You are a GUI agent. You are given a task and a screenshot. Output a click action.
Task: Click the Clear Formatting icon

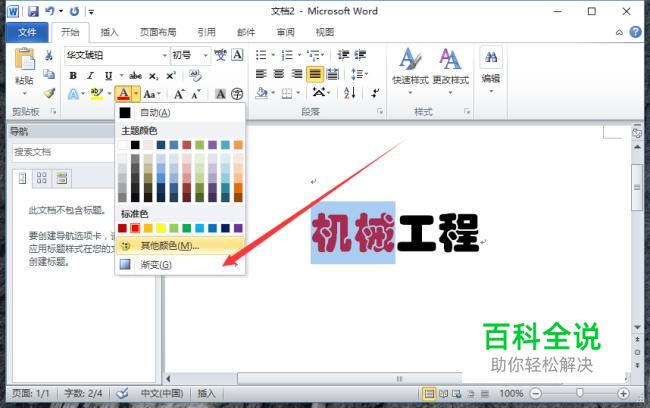[x=195, y=75]
